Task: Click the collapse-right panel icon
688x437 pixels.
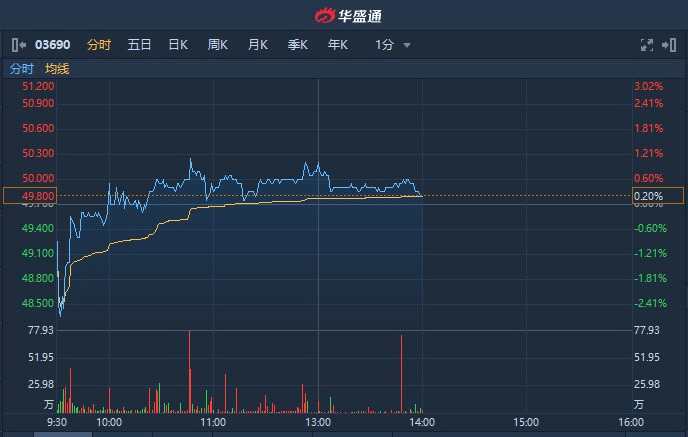Action: tap(670, 45)
